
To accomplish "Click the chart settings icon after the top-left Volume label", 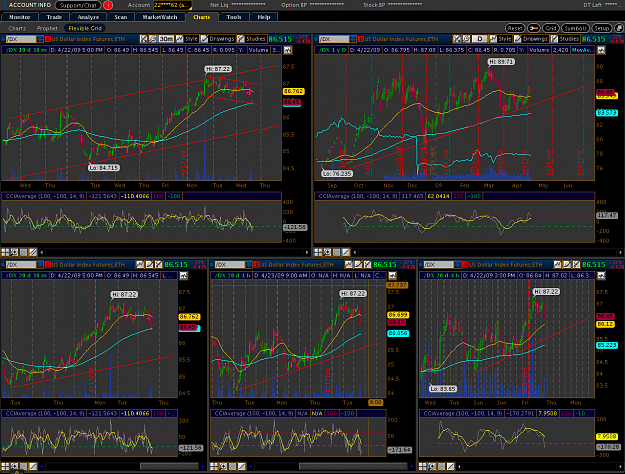I will tap(287, 50).
